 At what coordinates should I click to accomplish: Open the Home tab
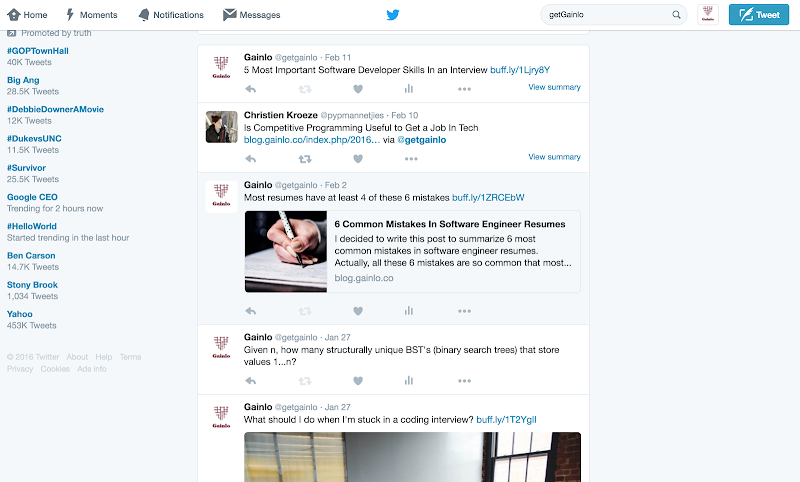pos(27,15)
